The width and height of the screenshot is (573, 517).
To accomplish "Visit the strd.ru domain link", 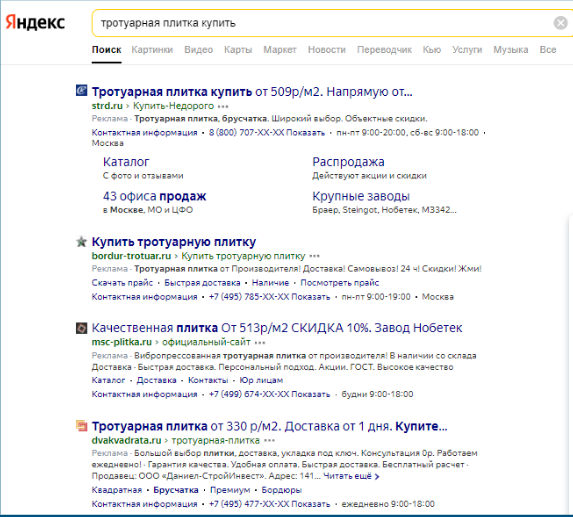I will tap(107, 106).
